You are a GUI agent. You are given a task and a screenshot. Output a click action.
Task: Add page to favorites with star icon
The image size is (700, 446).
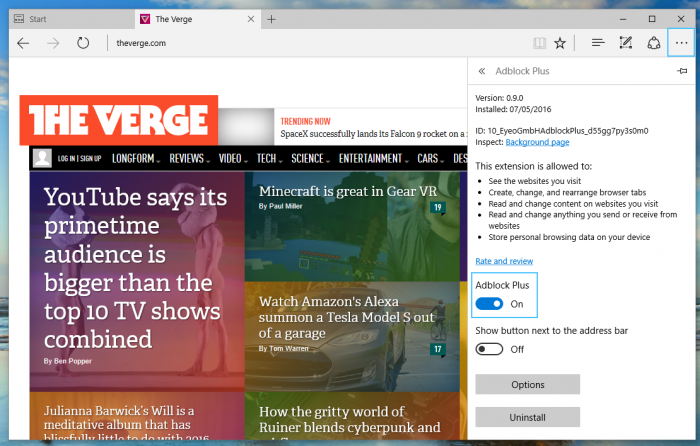(x=561, y=43)
